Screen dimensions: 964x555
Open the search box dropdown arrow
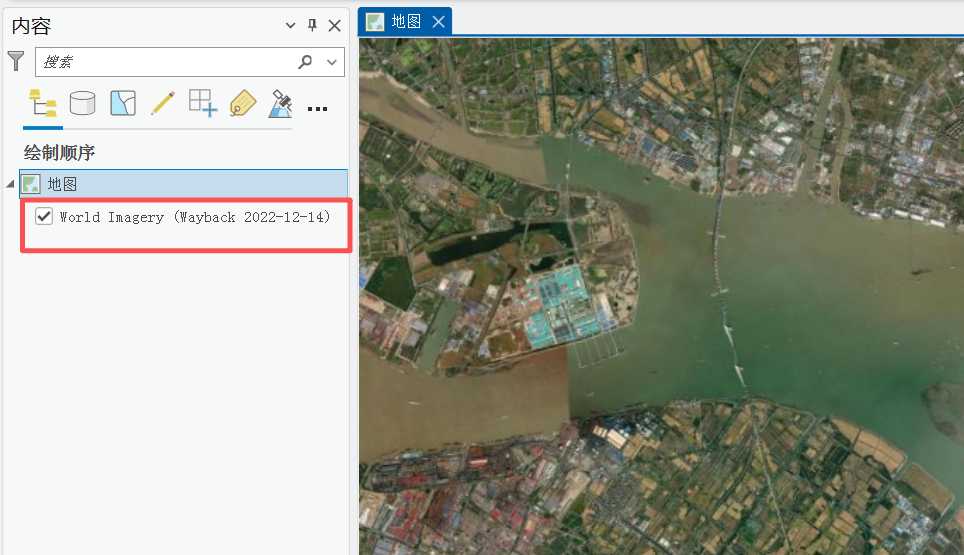click(332, 62)
